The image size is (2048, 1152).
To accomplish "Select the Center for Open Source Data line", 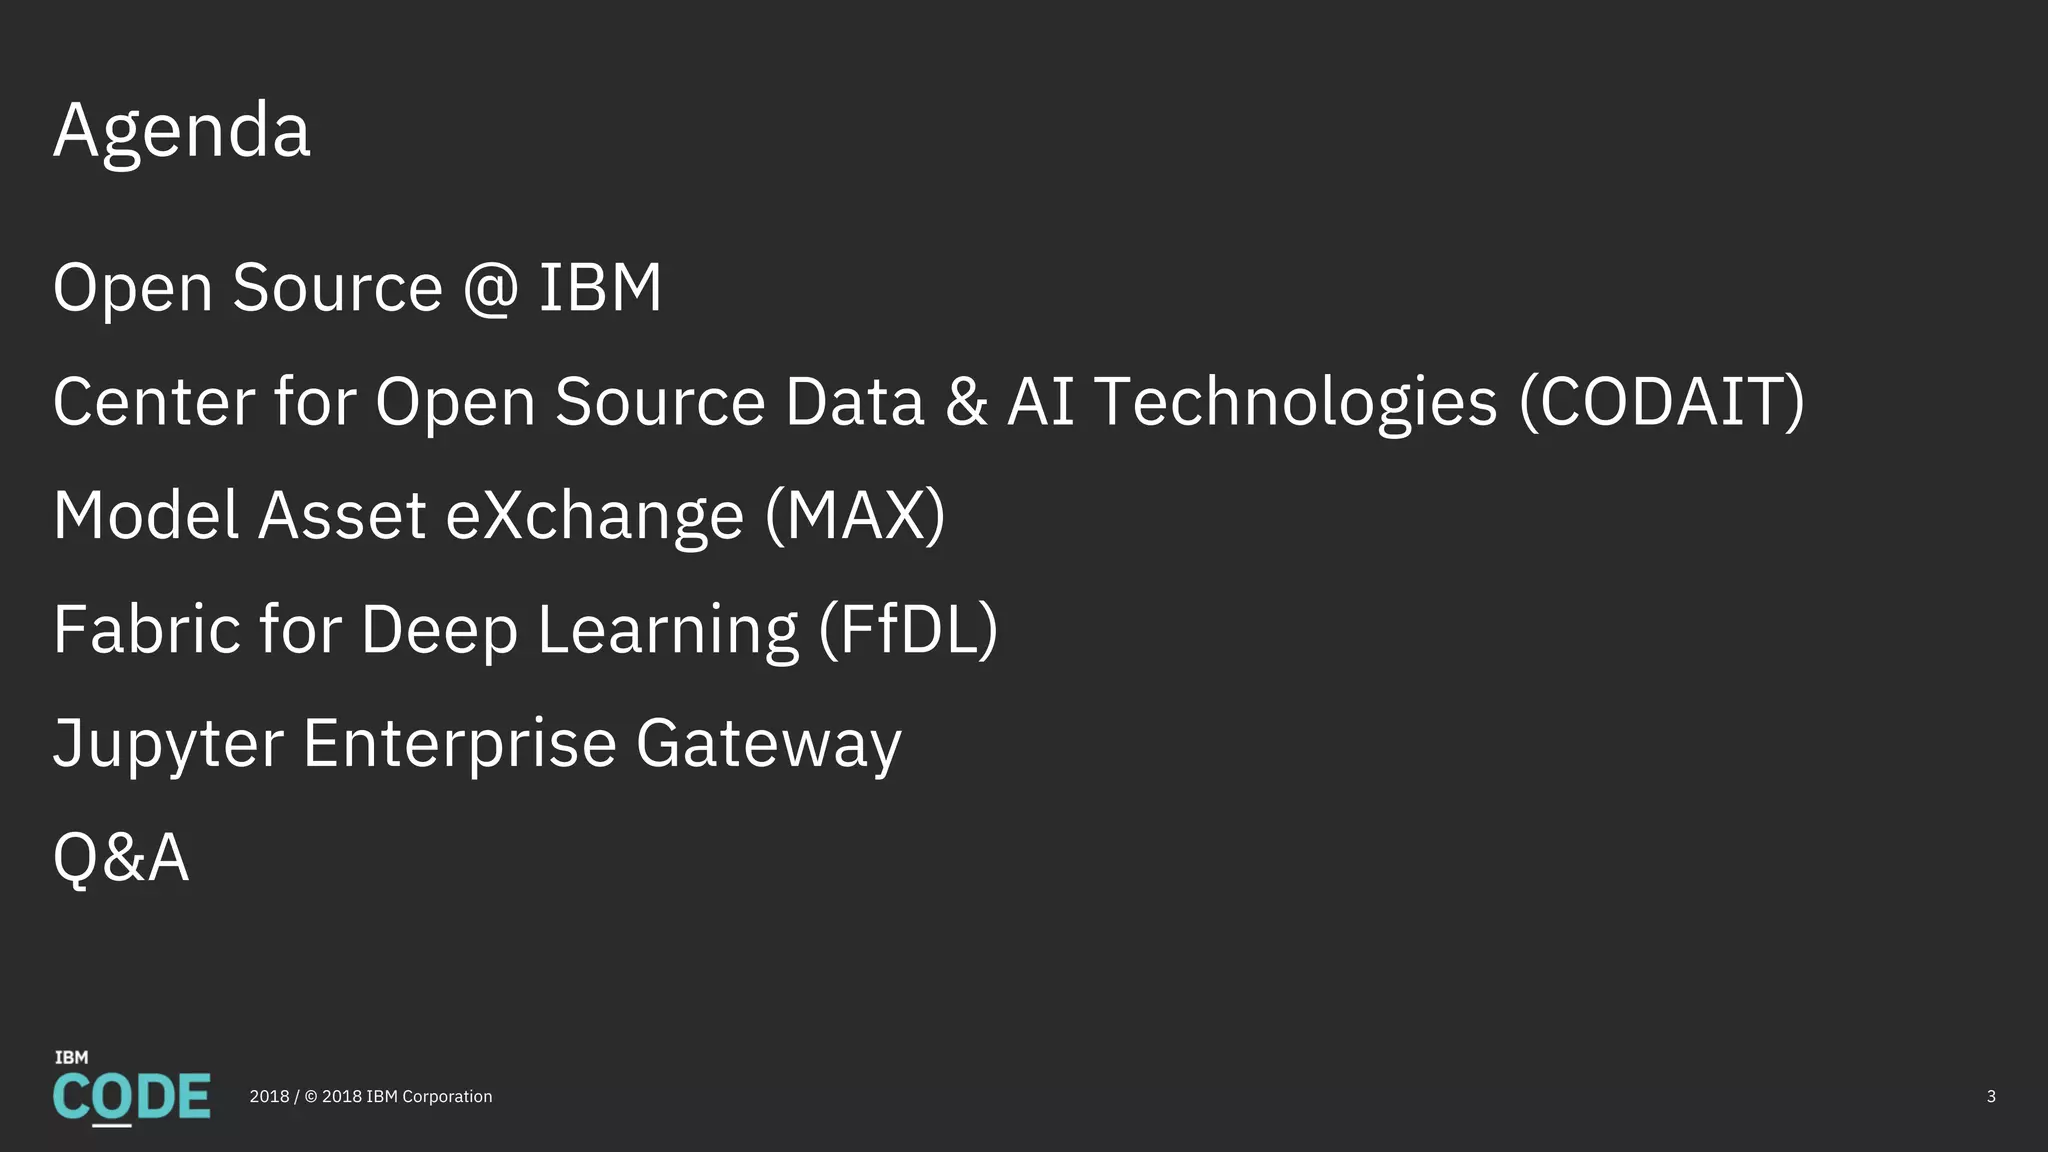I will point(928,402).
